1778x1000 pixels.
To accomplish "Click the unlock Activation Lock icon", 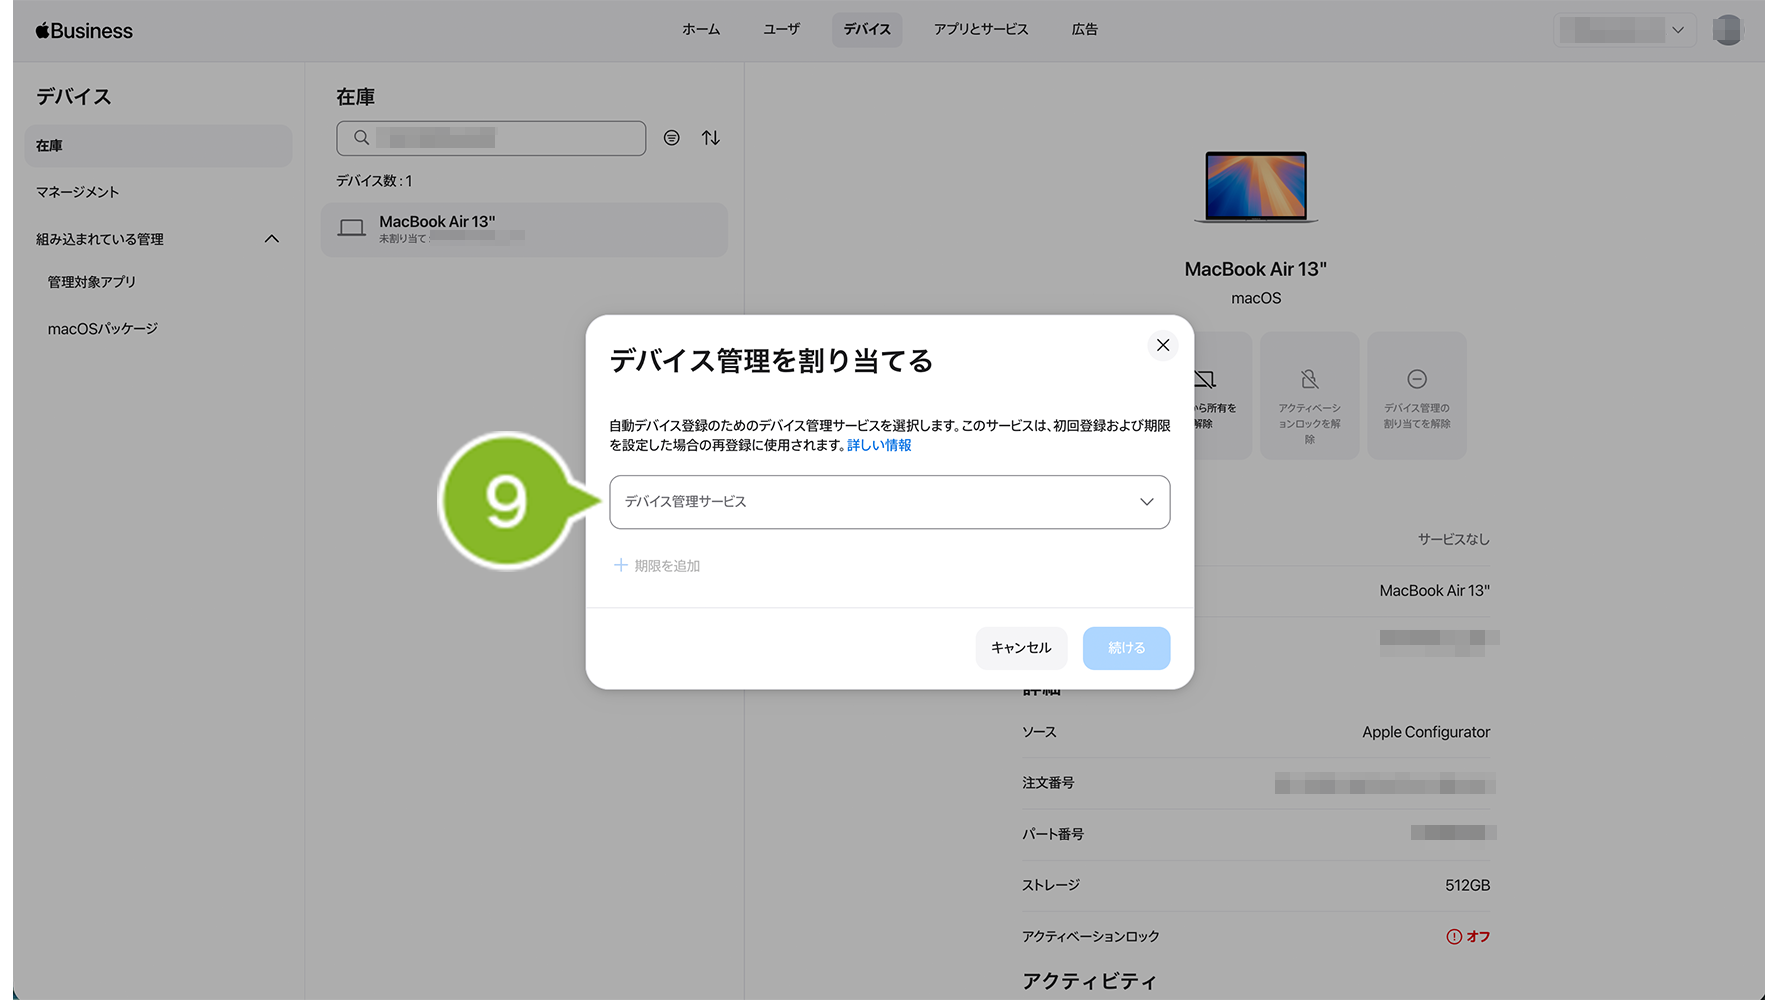I will pos(1309,380).
